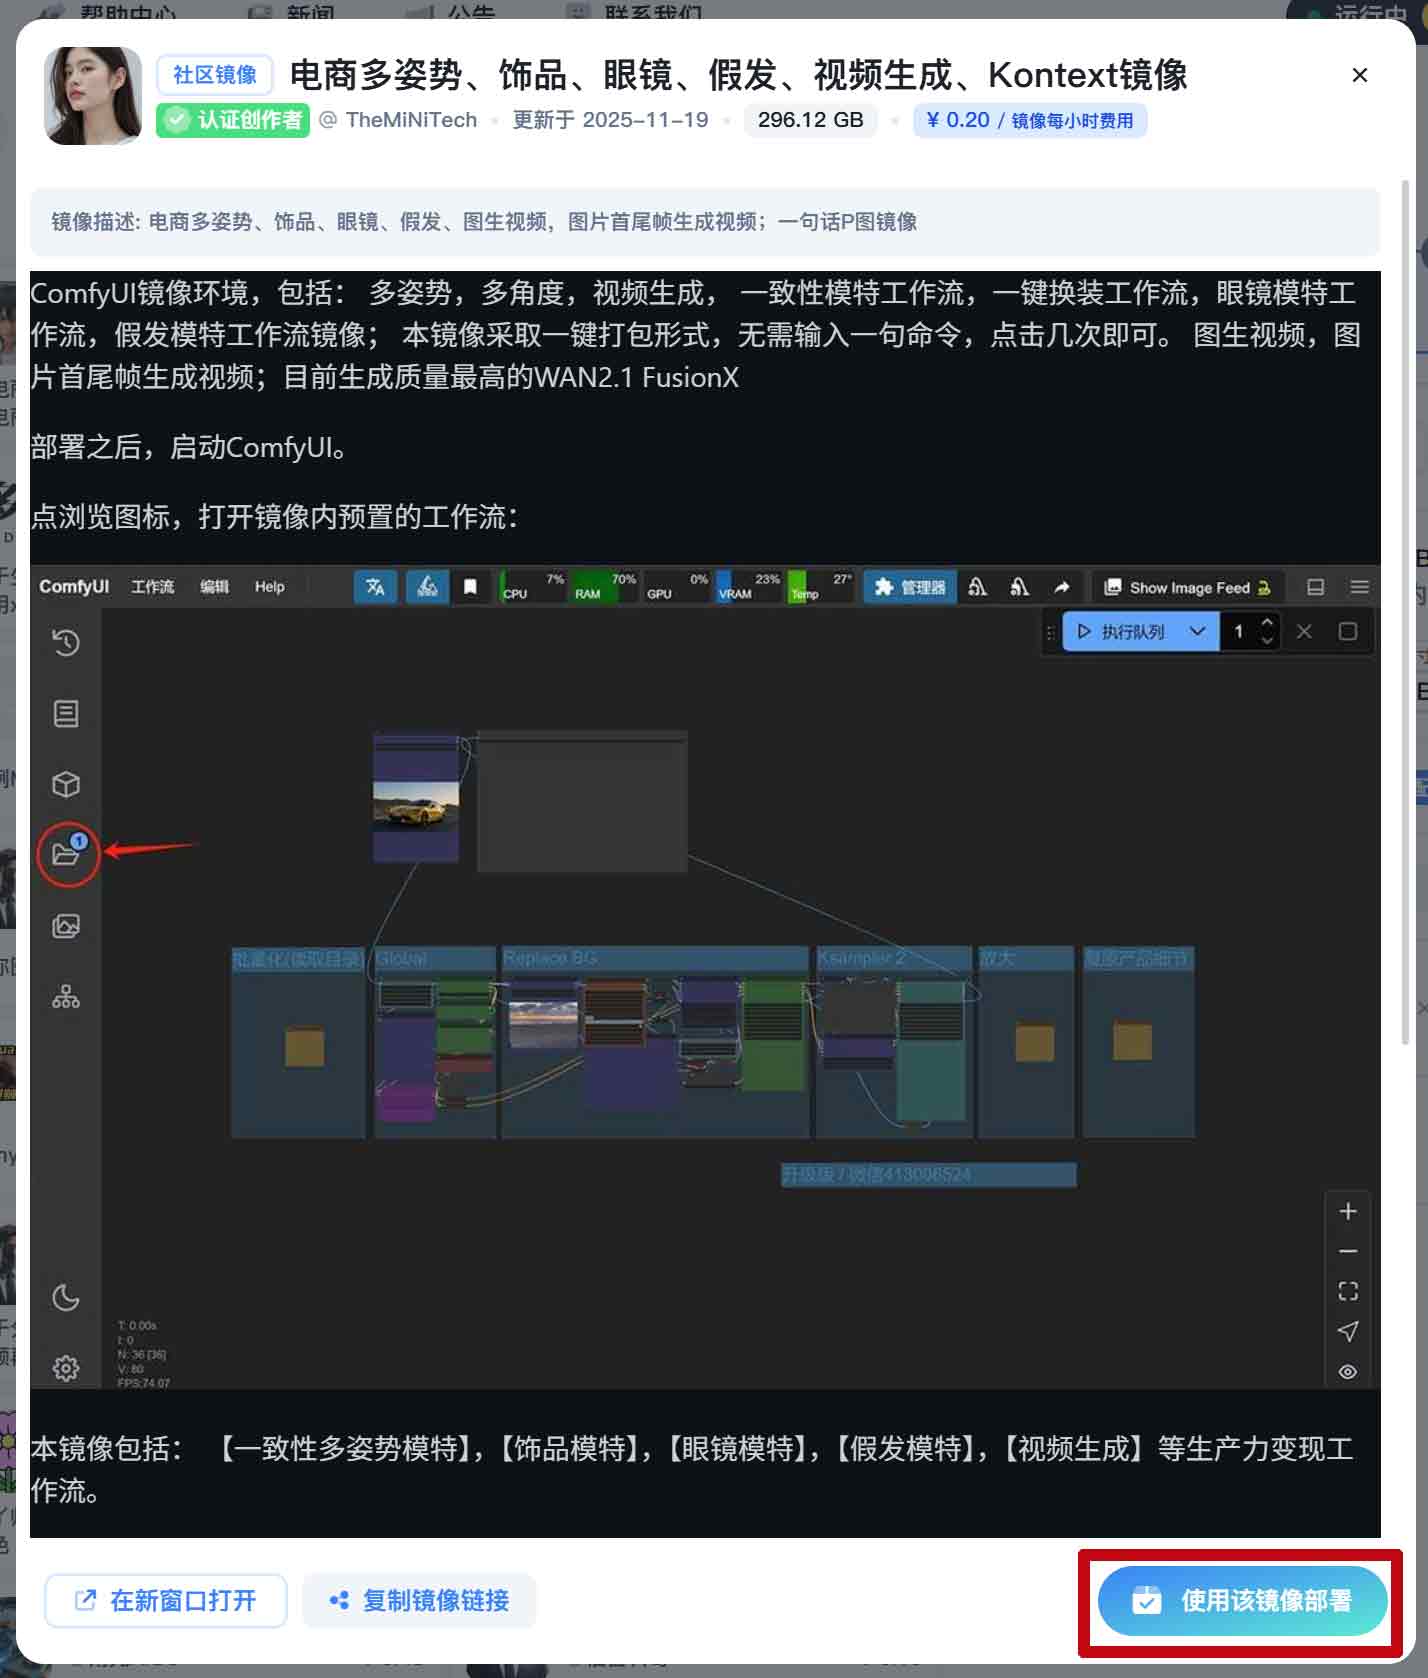
Task: Click the workflow browse folder icon
Action: (x=66, y=854)
